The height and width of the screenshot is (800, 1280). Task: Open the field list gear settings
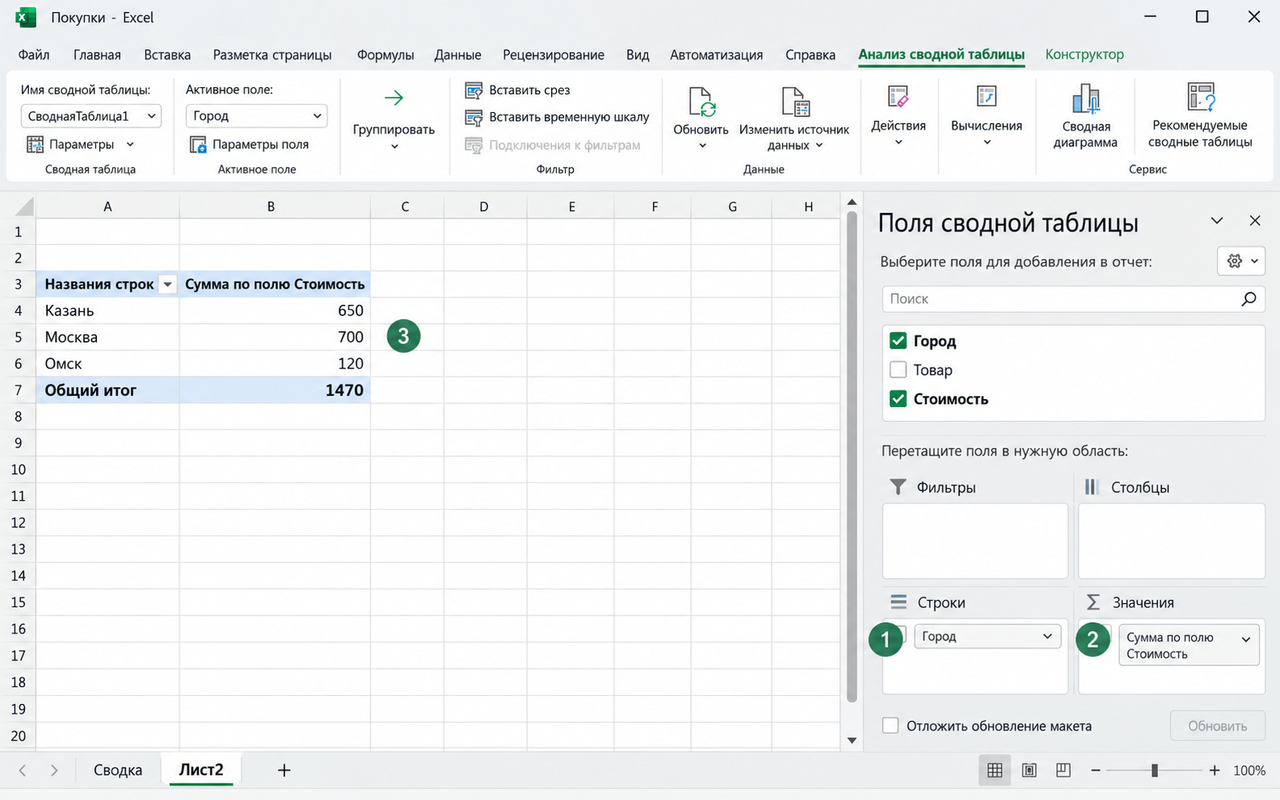coord(1241,261)
